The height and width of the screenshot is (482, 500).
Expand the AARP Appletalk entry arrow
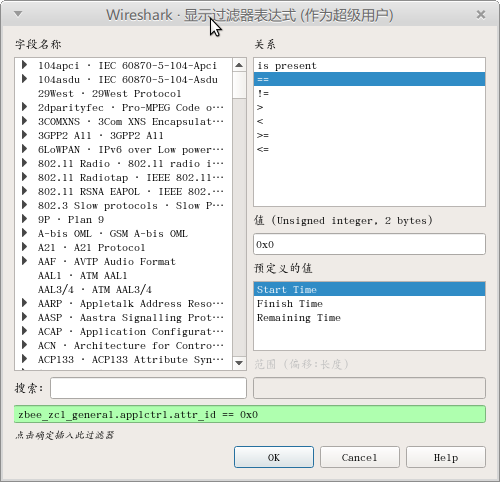click(x=24, y=303)
